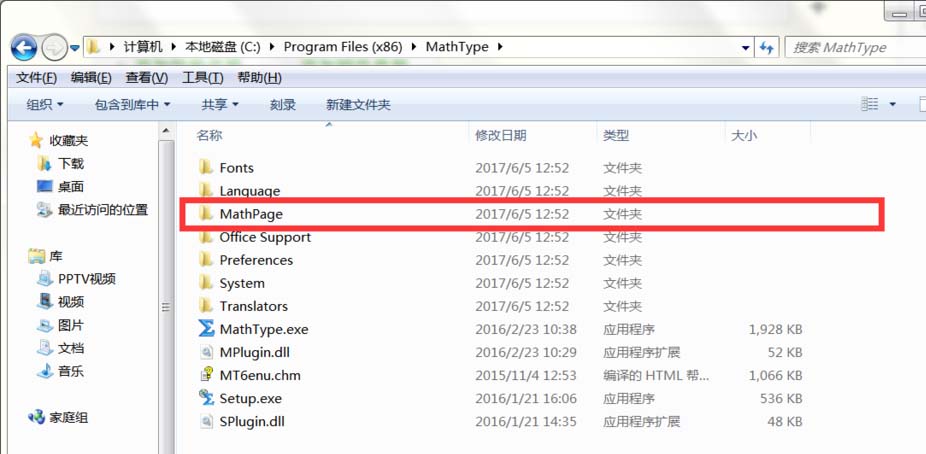Click the Setup.exe installer icon
This screenshot has width=926, height=454.
(206, 398)
